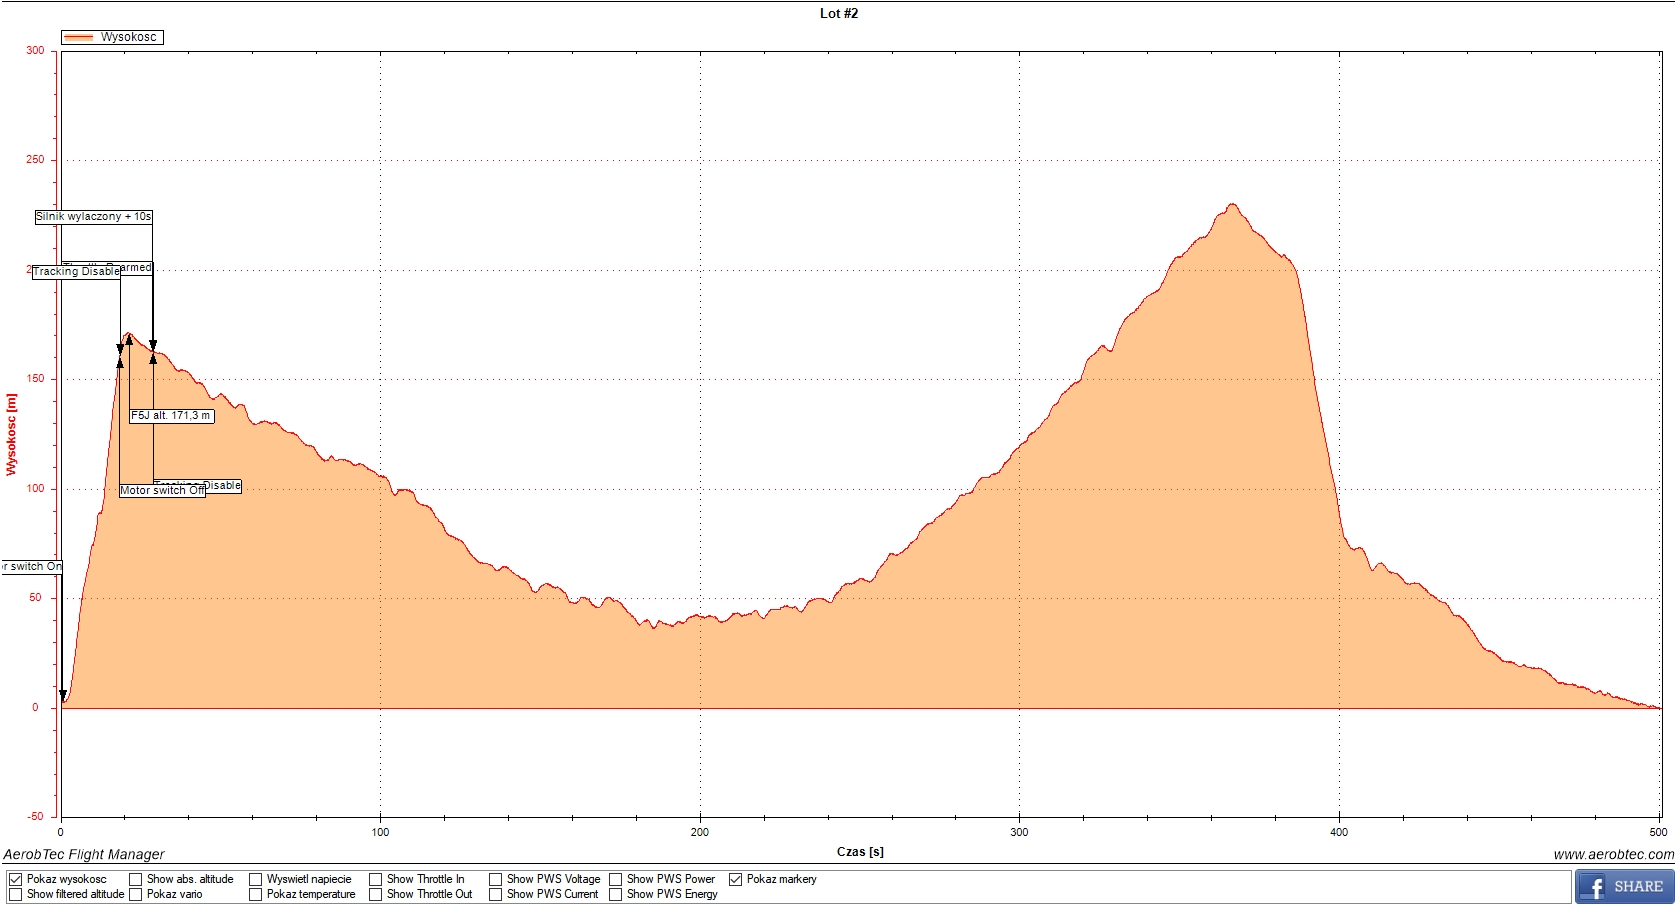Click the Lot #2 chart title
Image resolution: width=1675 pixels, height=906 pixels.
pos(838,14)
